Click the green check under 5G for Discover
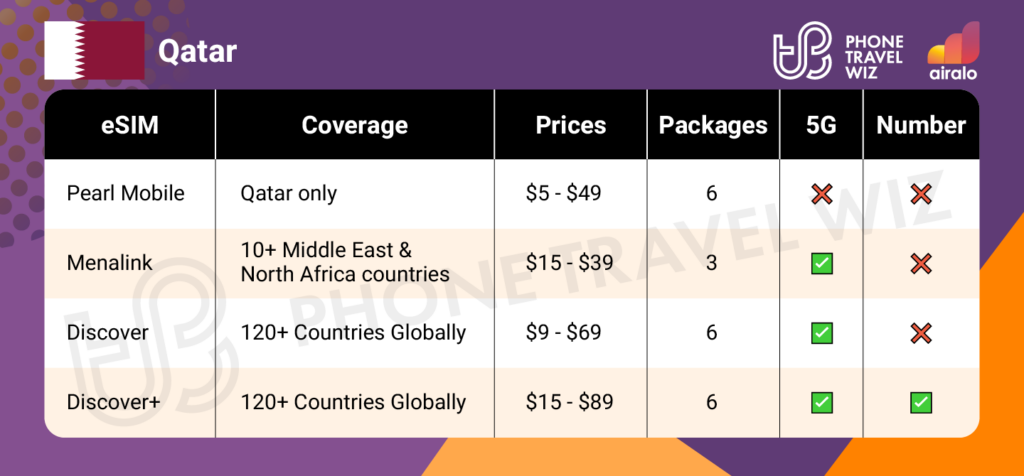Viewport: 1024px width, 476px height. (x=822, y=332)
